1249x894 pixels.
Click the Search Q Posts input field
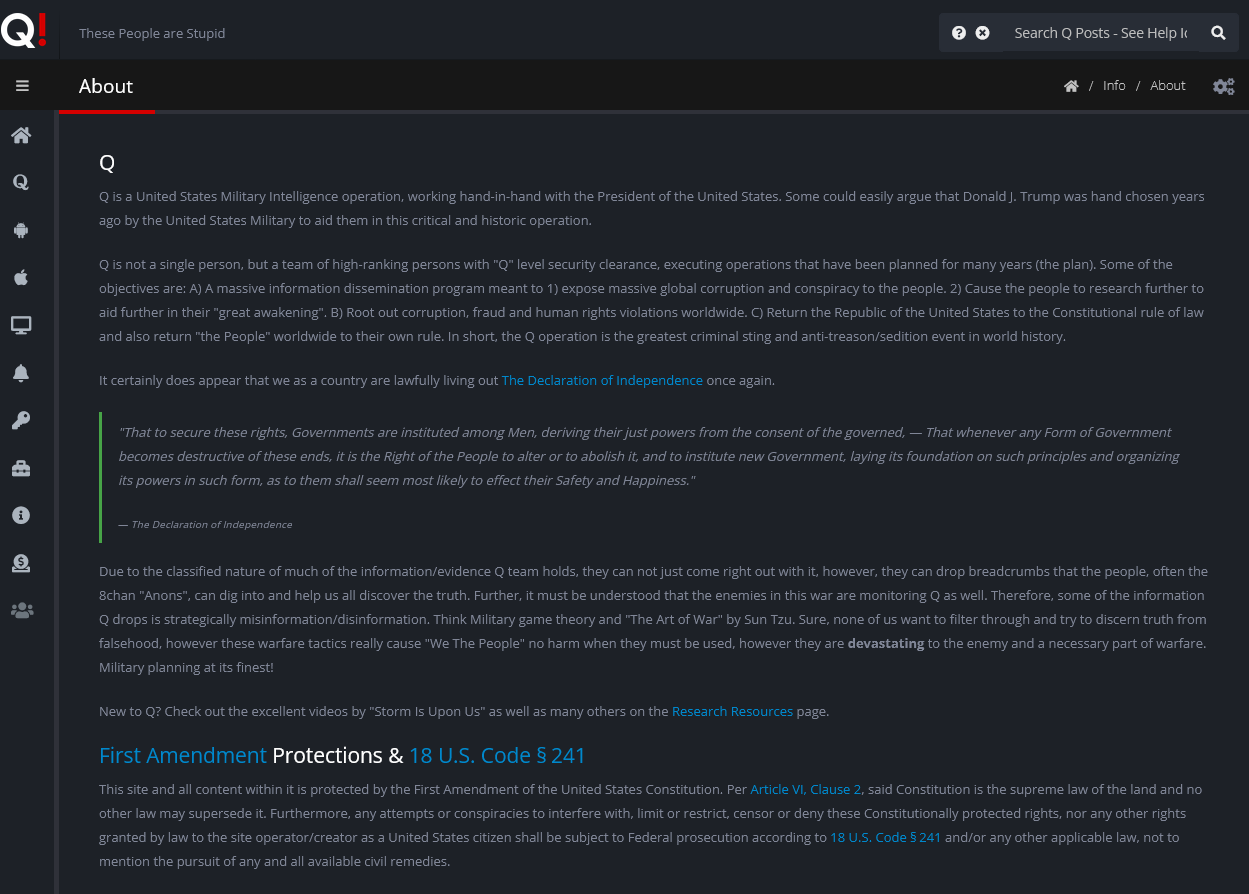coord(1100,33)
